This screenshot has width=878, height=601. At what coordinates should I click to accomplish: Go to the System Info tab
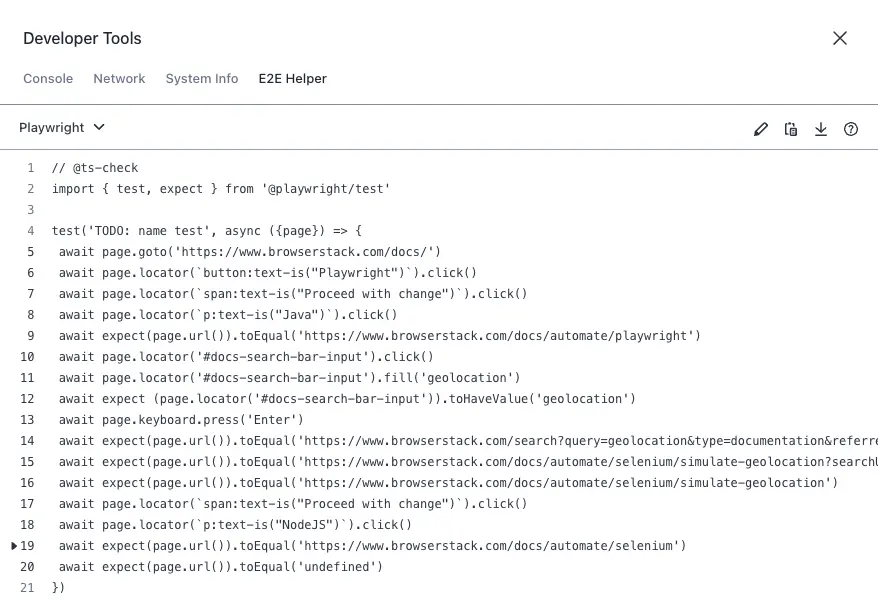point(202,79)
